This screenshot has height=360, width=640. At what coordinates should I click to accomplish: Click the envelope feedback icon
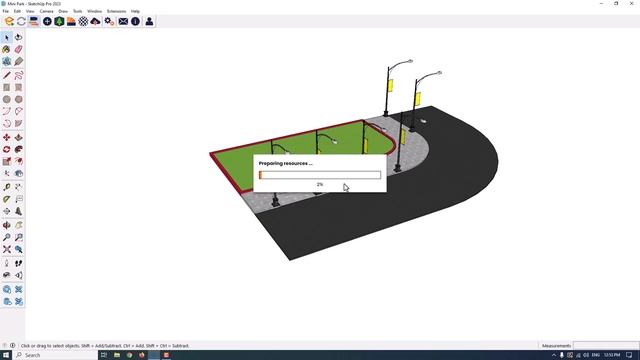[x=123, y=21]
